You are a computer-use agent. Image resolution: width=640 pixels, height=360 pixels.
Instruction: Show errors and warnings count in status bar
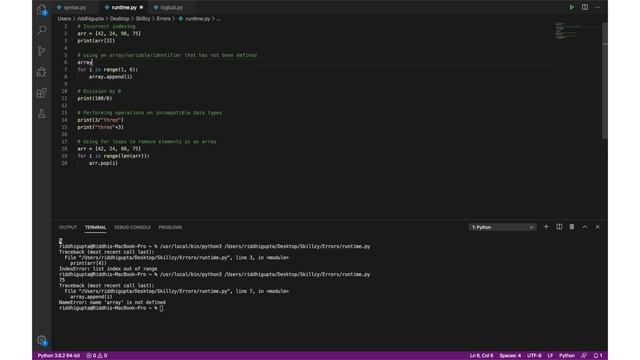point(97,356)
